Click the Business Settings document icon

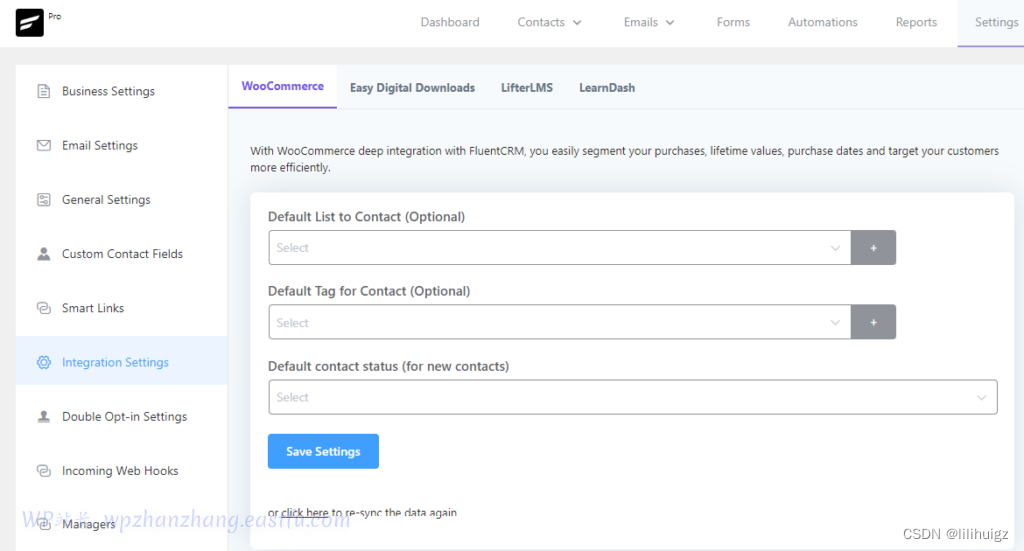pyautogui.click(x=44, y=91)
